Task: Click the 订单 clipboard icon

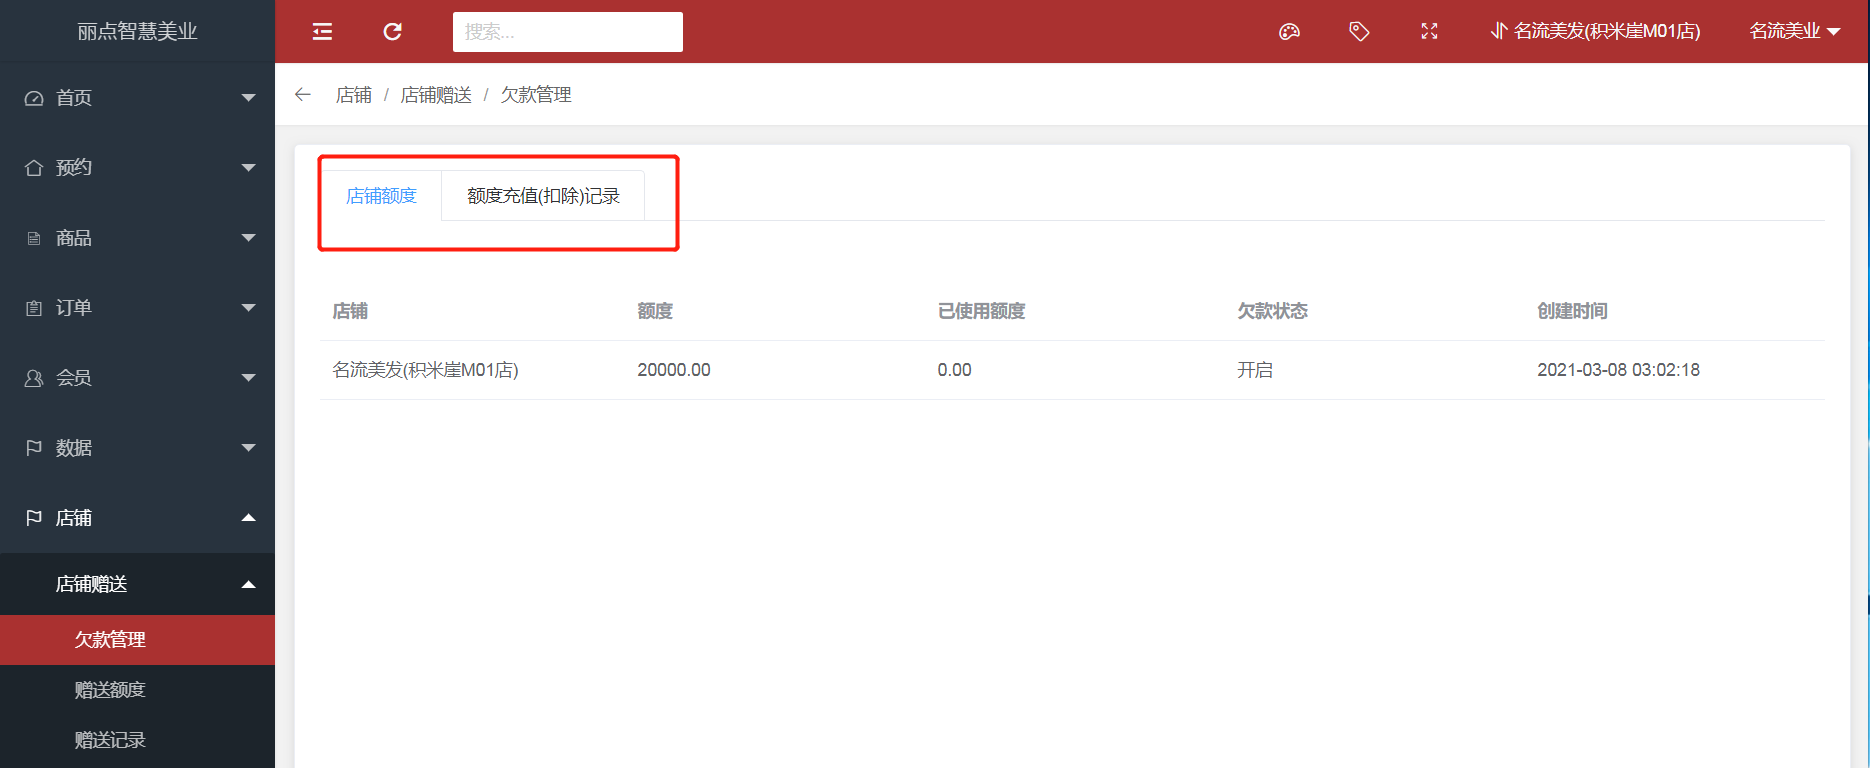Action: pyautogui.click(x=34, y=308)
